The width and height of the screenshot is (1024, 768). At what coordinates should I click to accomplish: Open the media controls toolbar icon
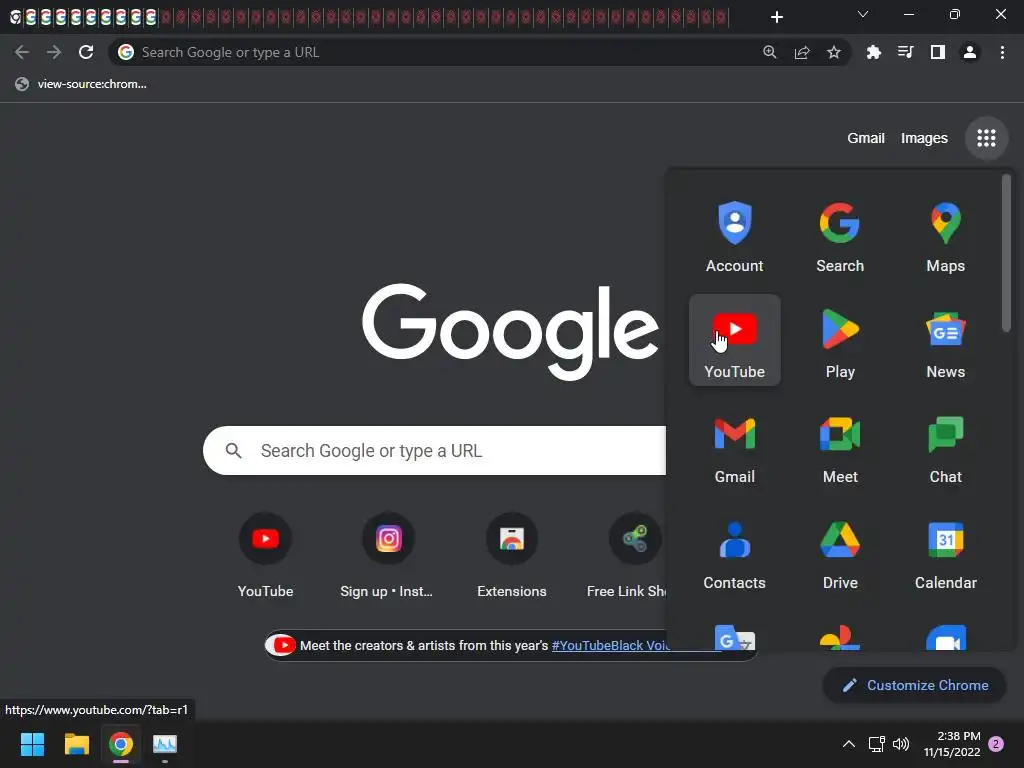tap(905, 52)
